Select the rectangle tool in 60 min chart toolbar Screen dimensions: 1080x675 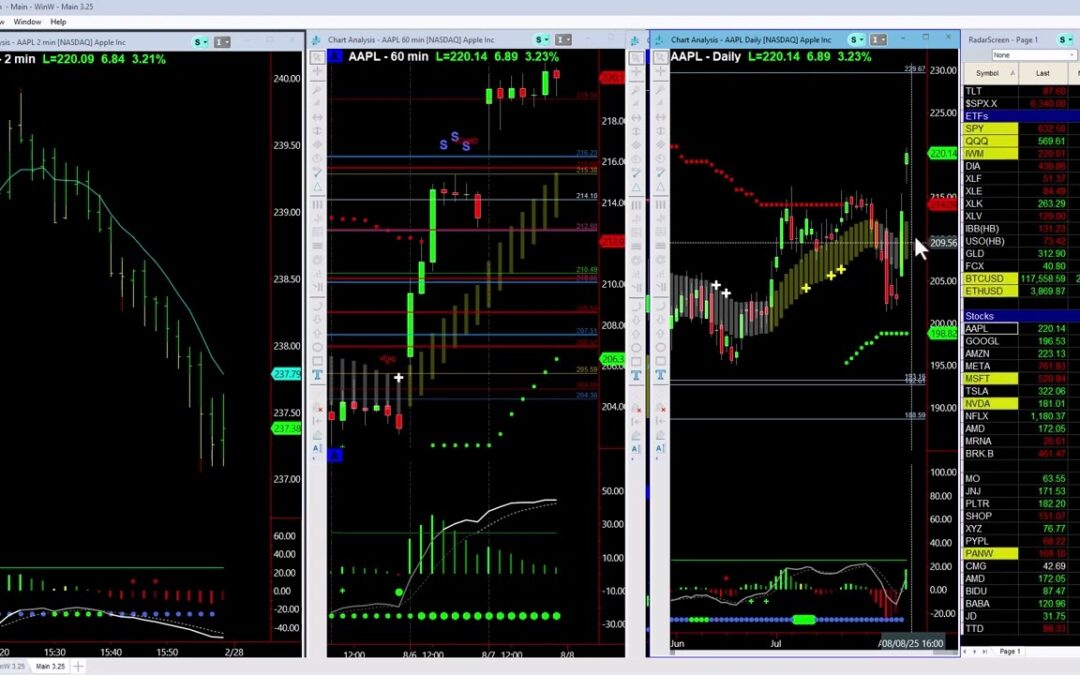pyautogui.click(x=318, y=361)
